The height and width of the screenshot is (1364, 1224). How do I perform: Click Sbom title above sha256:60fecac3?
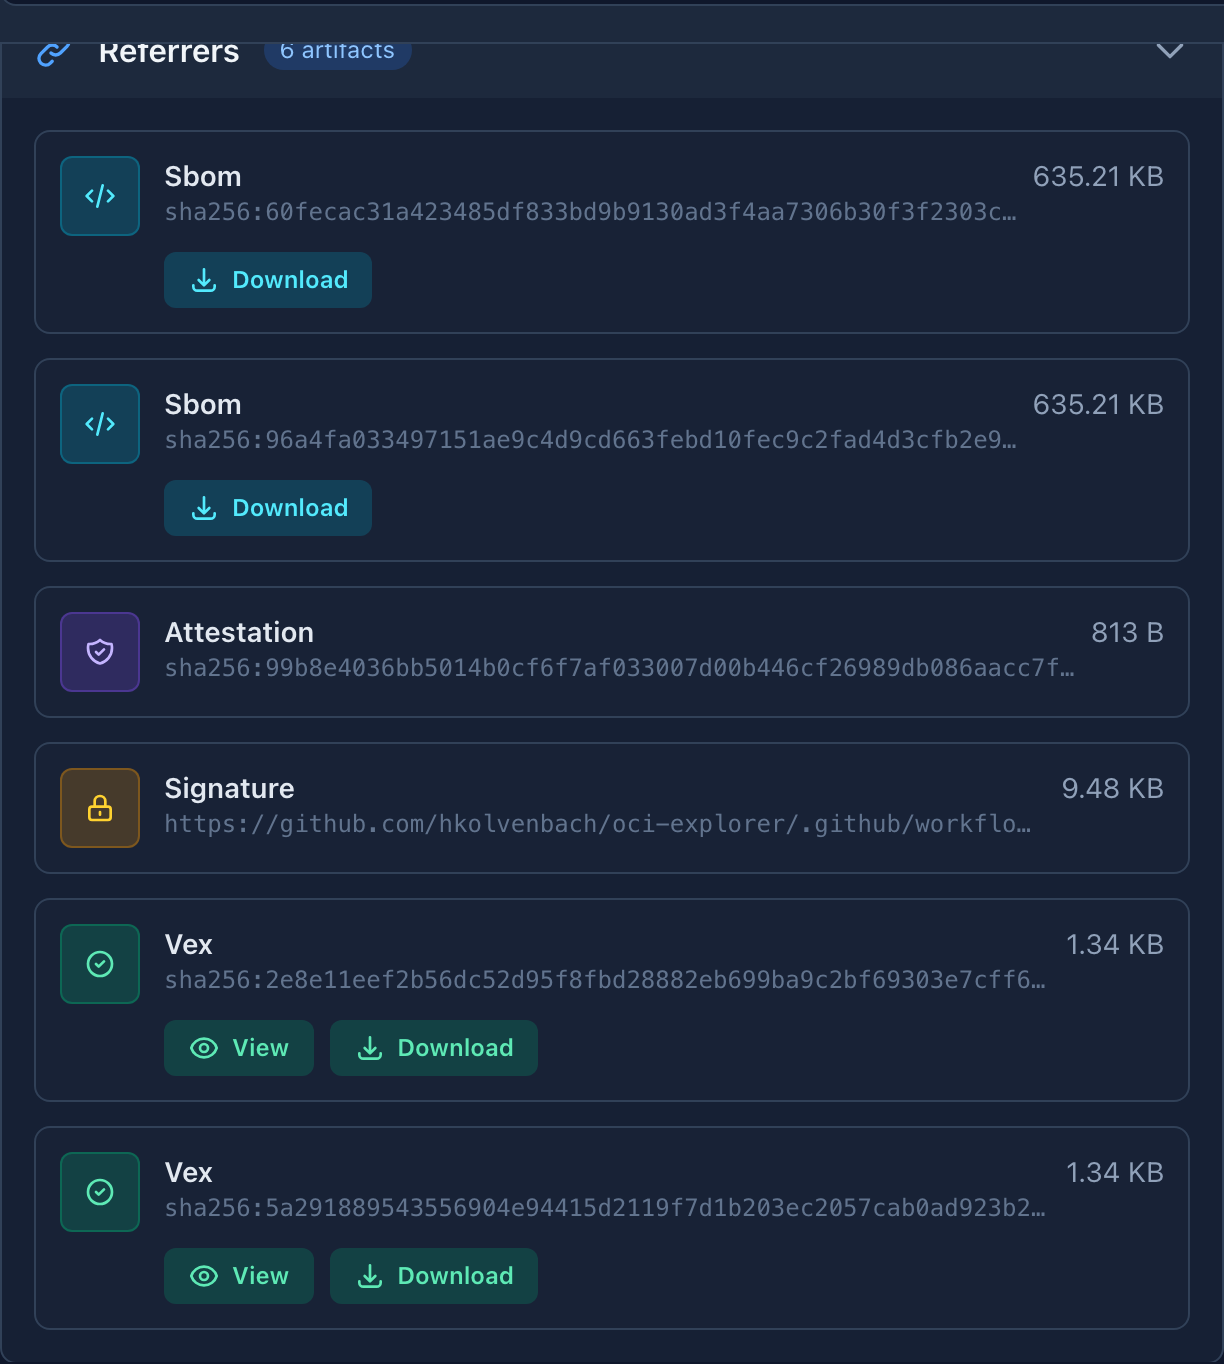click(x=203, y=177)
